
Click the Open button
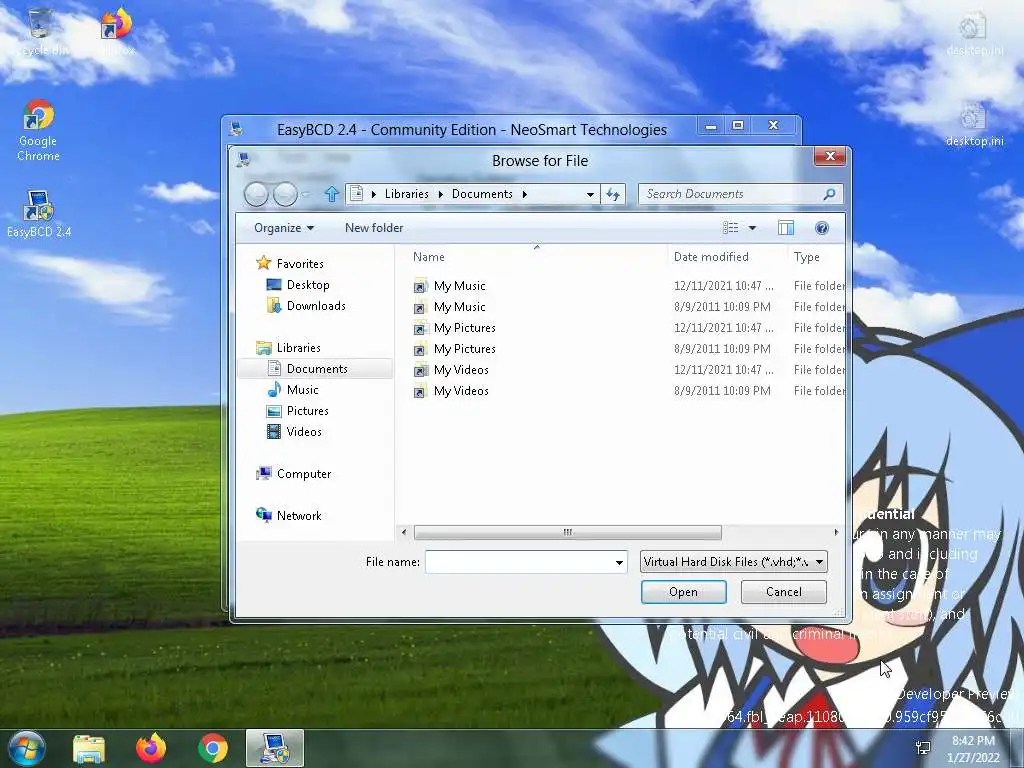point(683,592)
